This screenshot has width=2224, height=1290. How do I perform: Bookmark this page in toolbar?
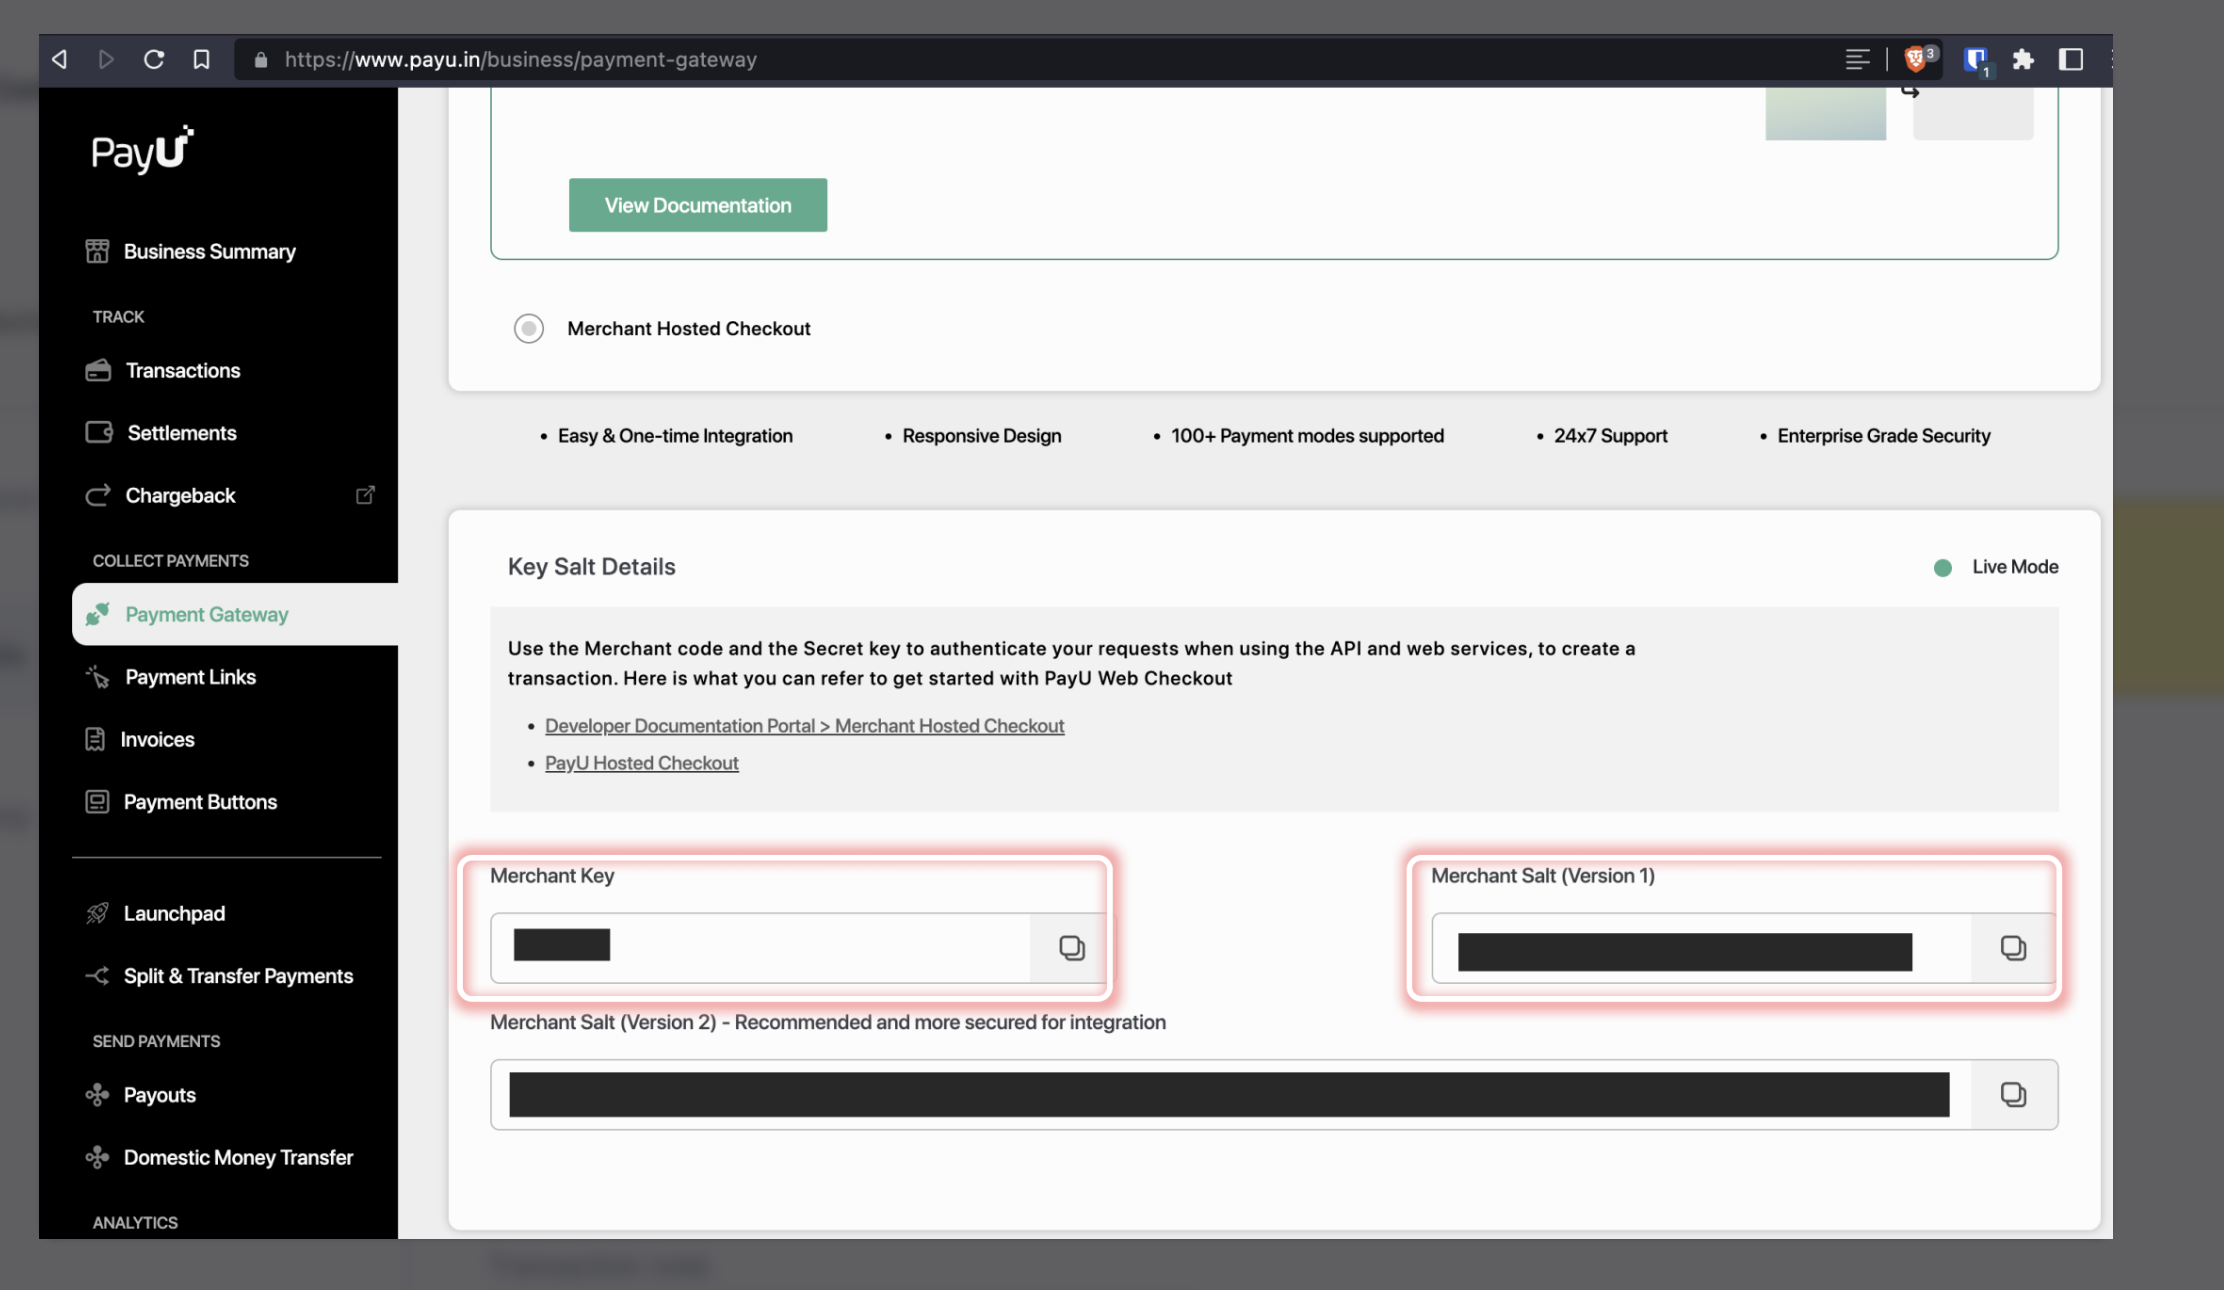201,59
